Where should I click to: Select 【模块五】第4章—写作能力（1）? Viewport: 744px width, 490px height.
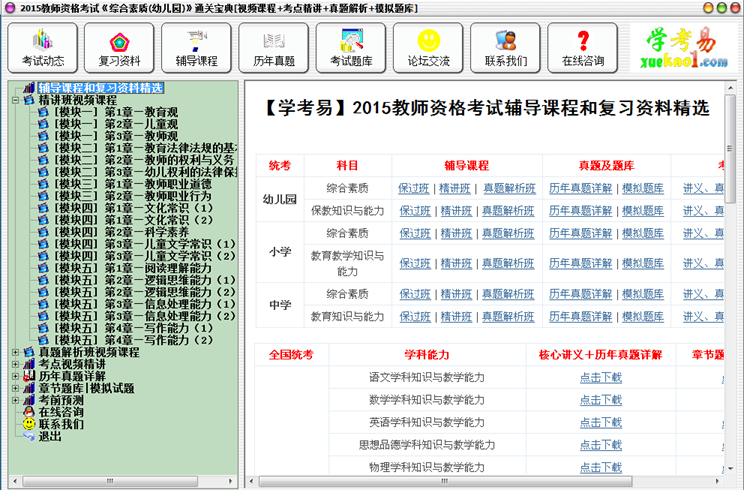tap(133, 328)
